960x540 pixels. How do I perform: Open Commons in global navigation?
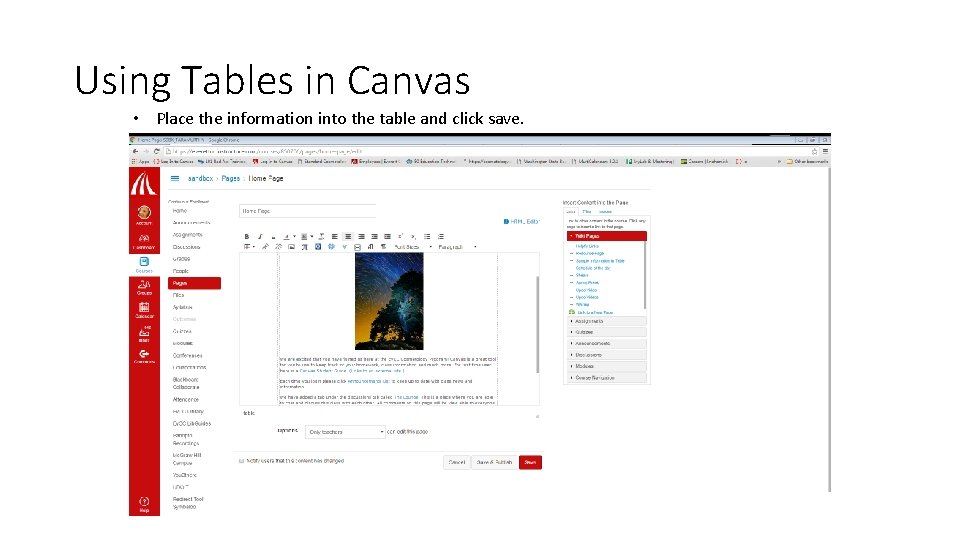(x=144, y=357)
